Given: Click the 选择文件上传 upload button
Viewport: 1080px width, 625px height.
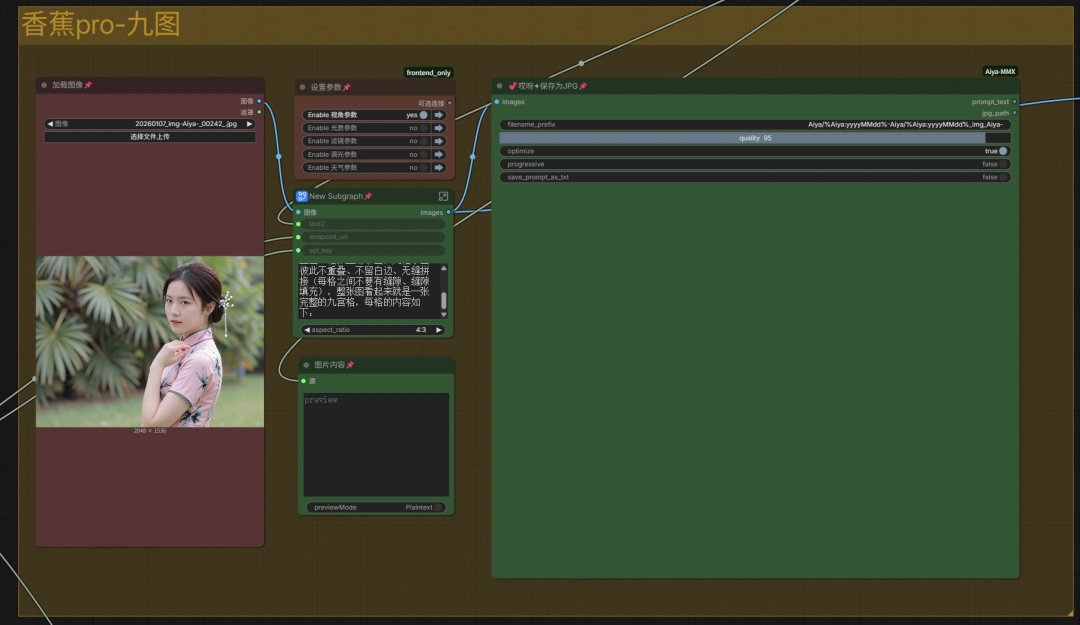Looking at the screenshot, I should 150,137.
